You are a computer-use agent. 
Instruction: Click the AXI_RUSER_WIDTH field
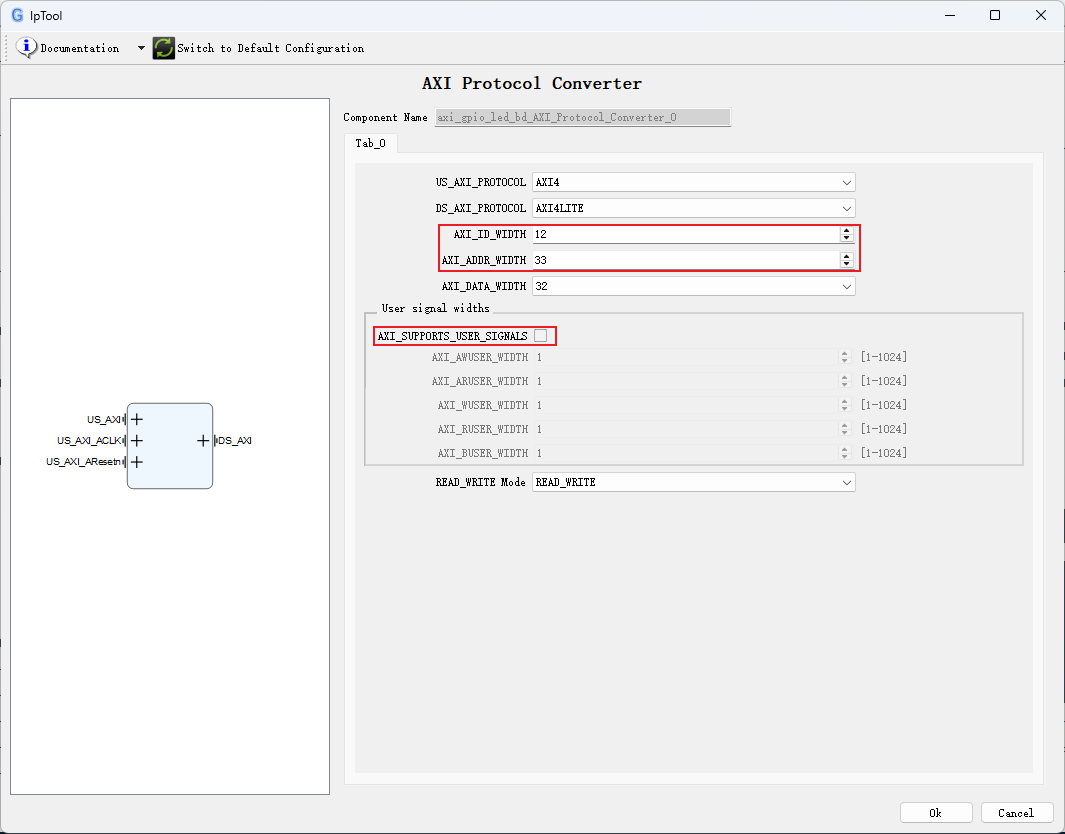687,429
